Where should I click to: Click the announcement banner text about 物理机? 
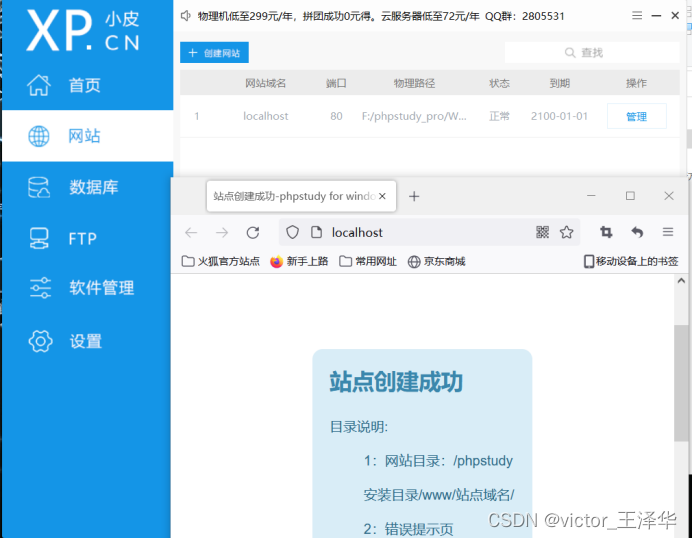click(381, 16)
